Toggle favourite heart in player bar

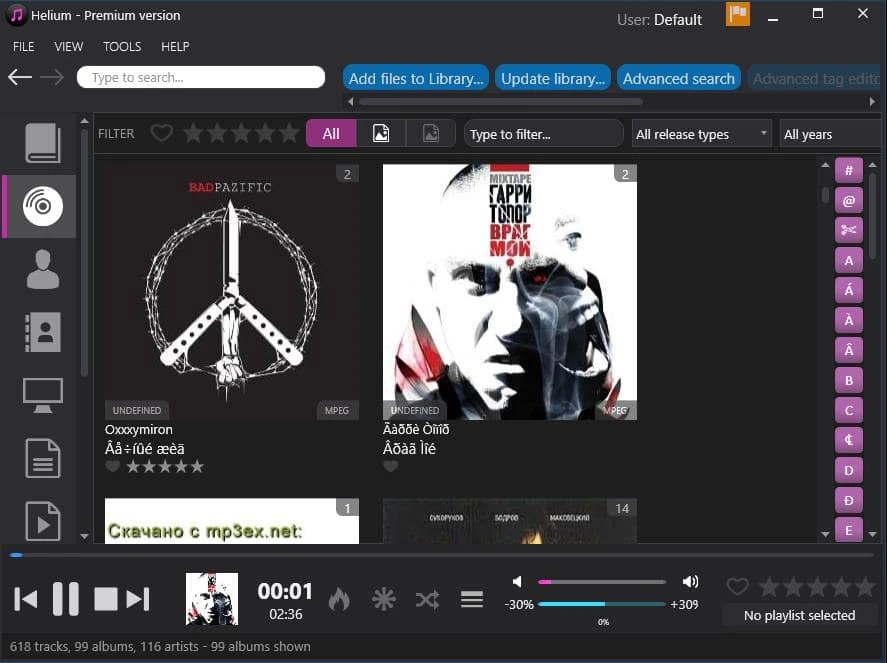click(737, 586)
